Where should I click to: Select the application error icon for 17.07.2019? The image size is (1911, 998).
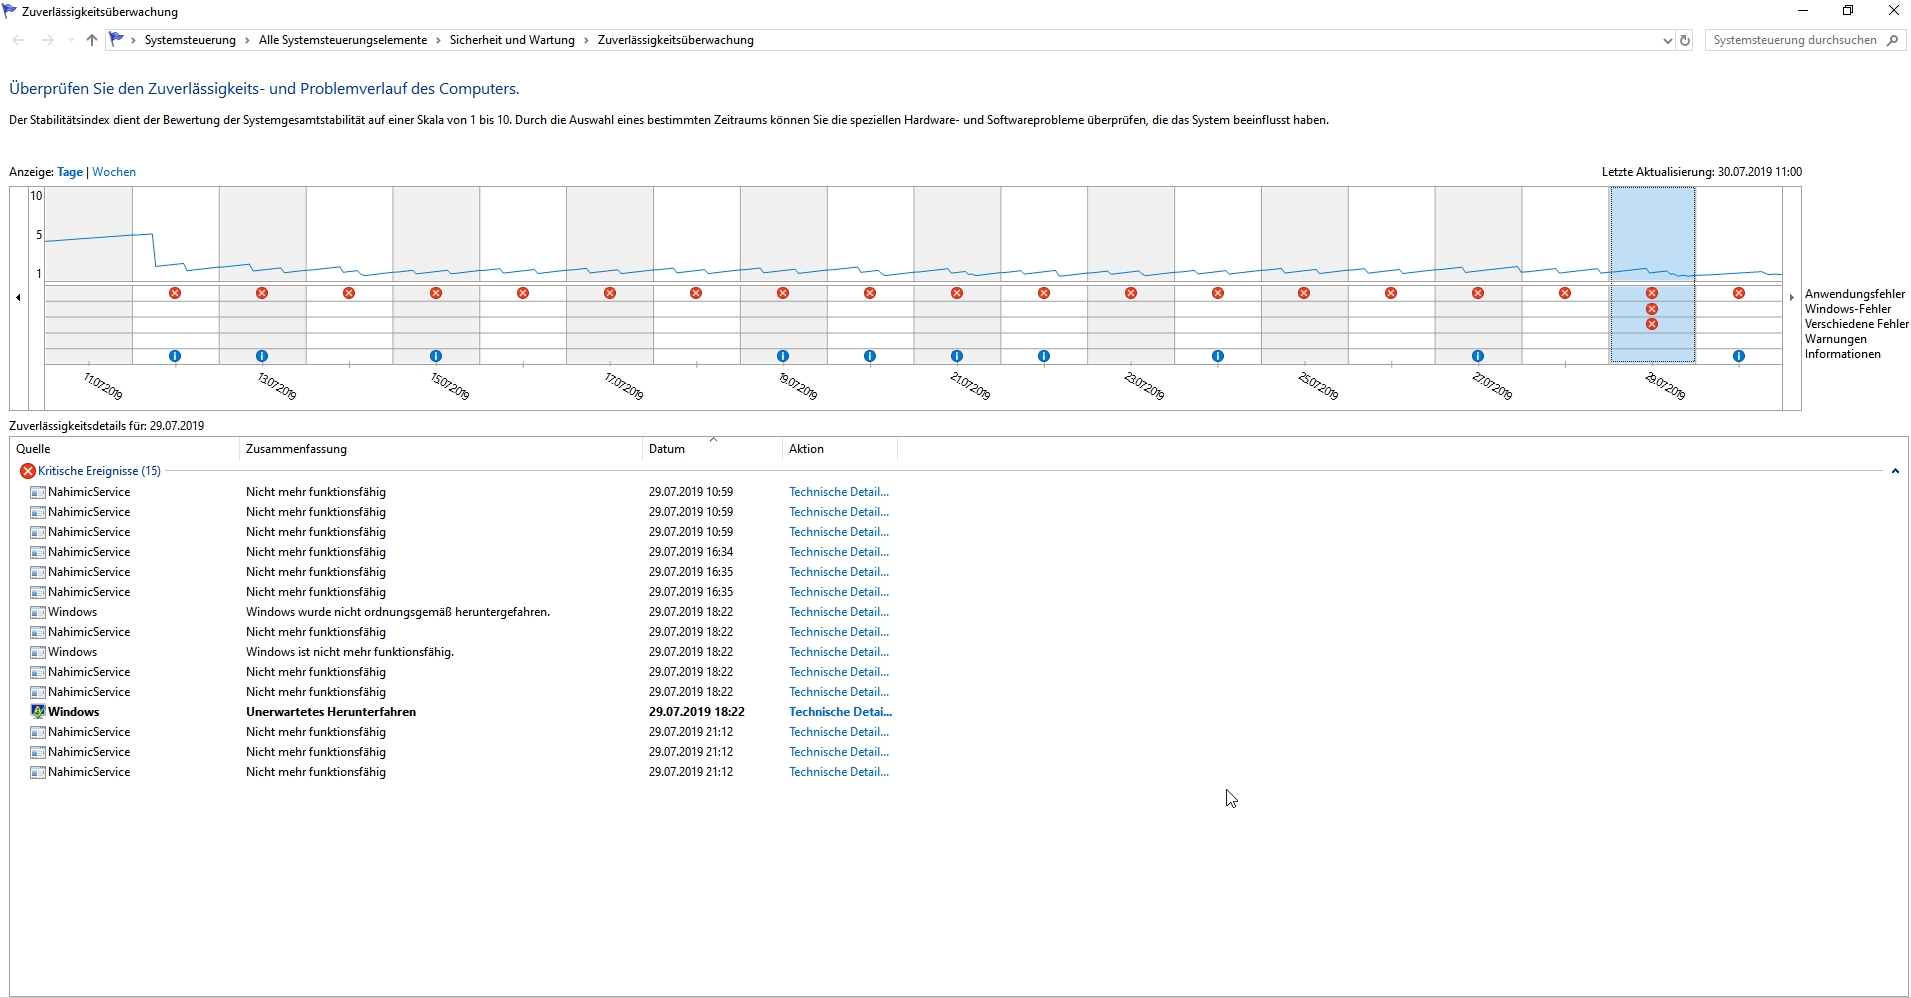(610, 293)
